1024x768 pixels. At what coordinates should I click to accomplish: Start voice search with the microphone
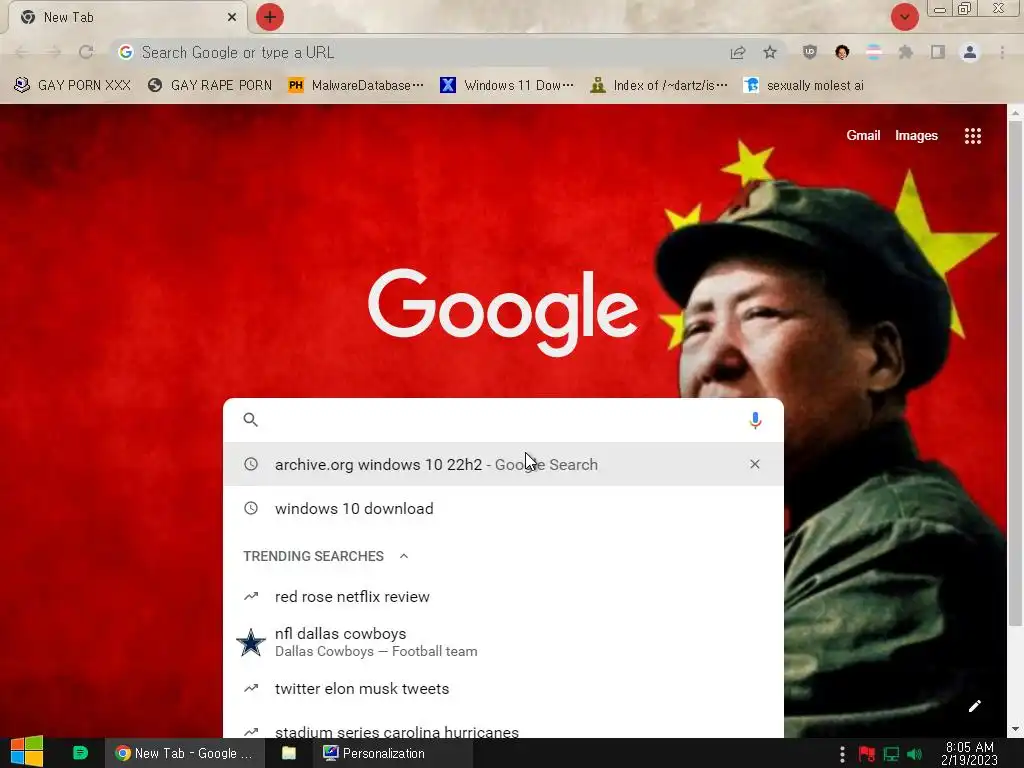(755, 420)
